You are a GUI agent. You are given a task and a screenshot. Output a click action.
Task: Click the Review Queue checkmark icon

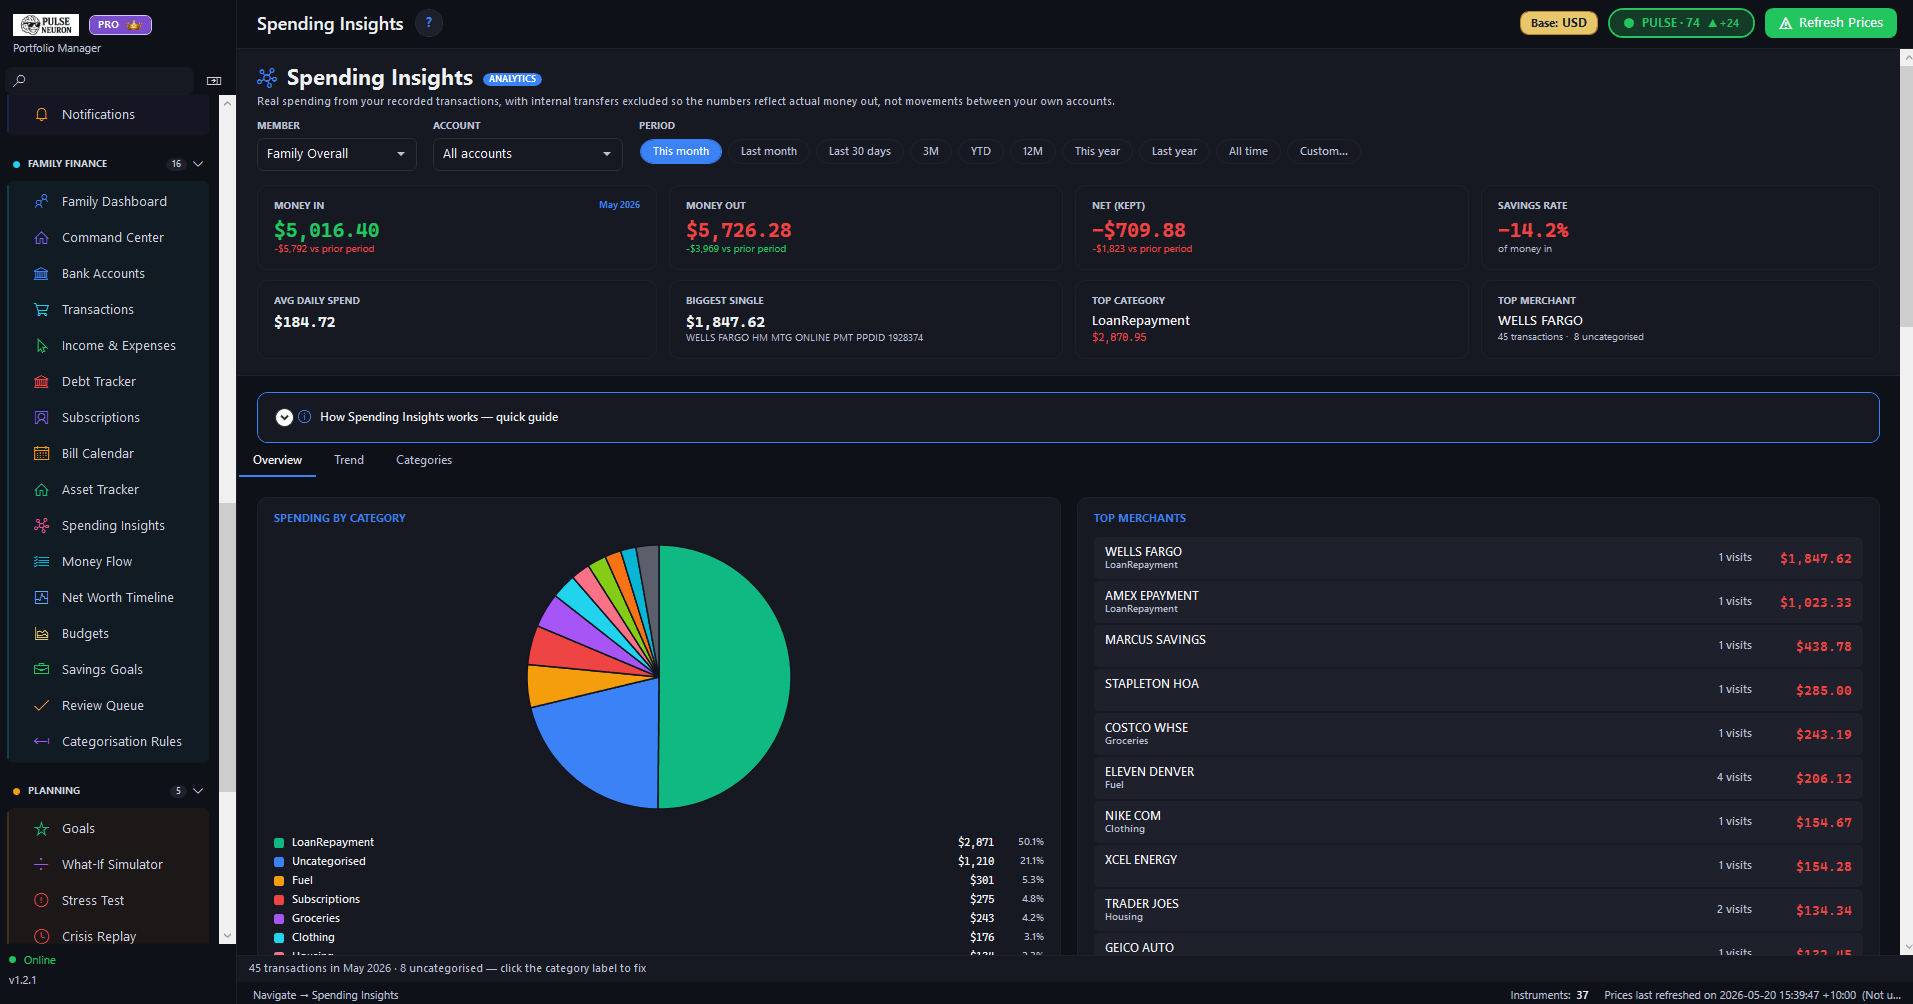pyautogui.click(x=41, y=705)
